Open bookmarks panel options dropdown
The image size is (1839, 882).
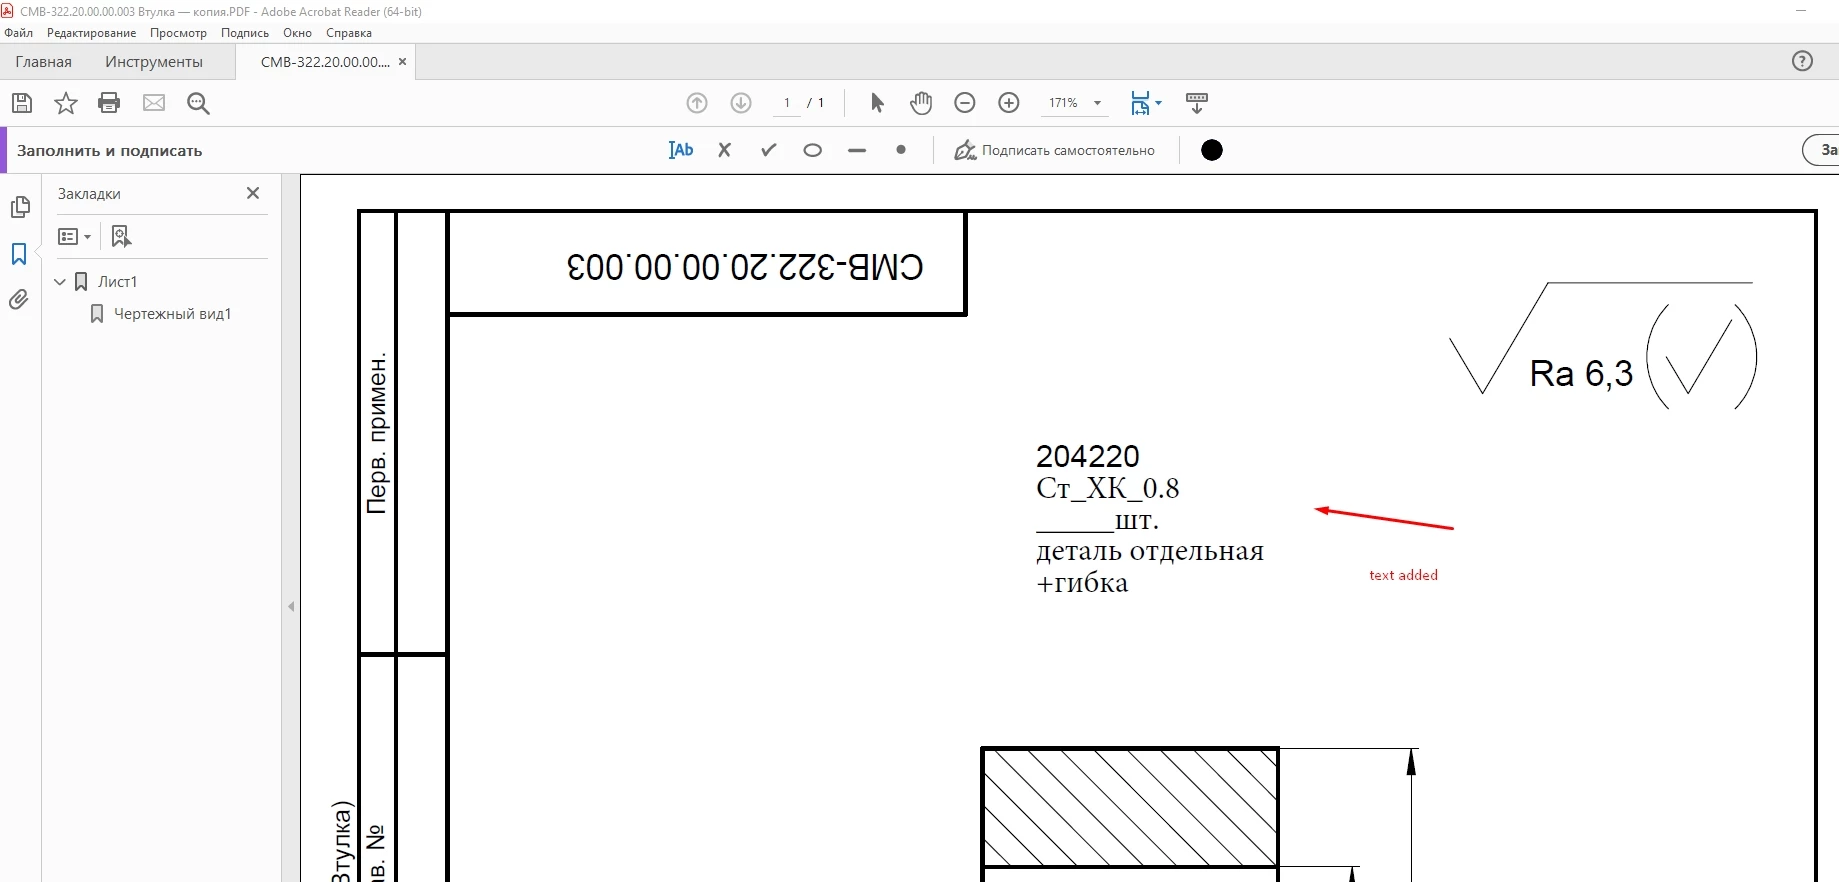pos(75,237)
